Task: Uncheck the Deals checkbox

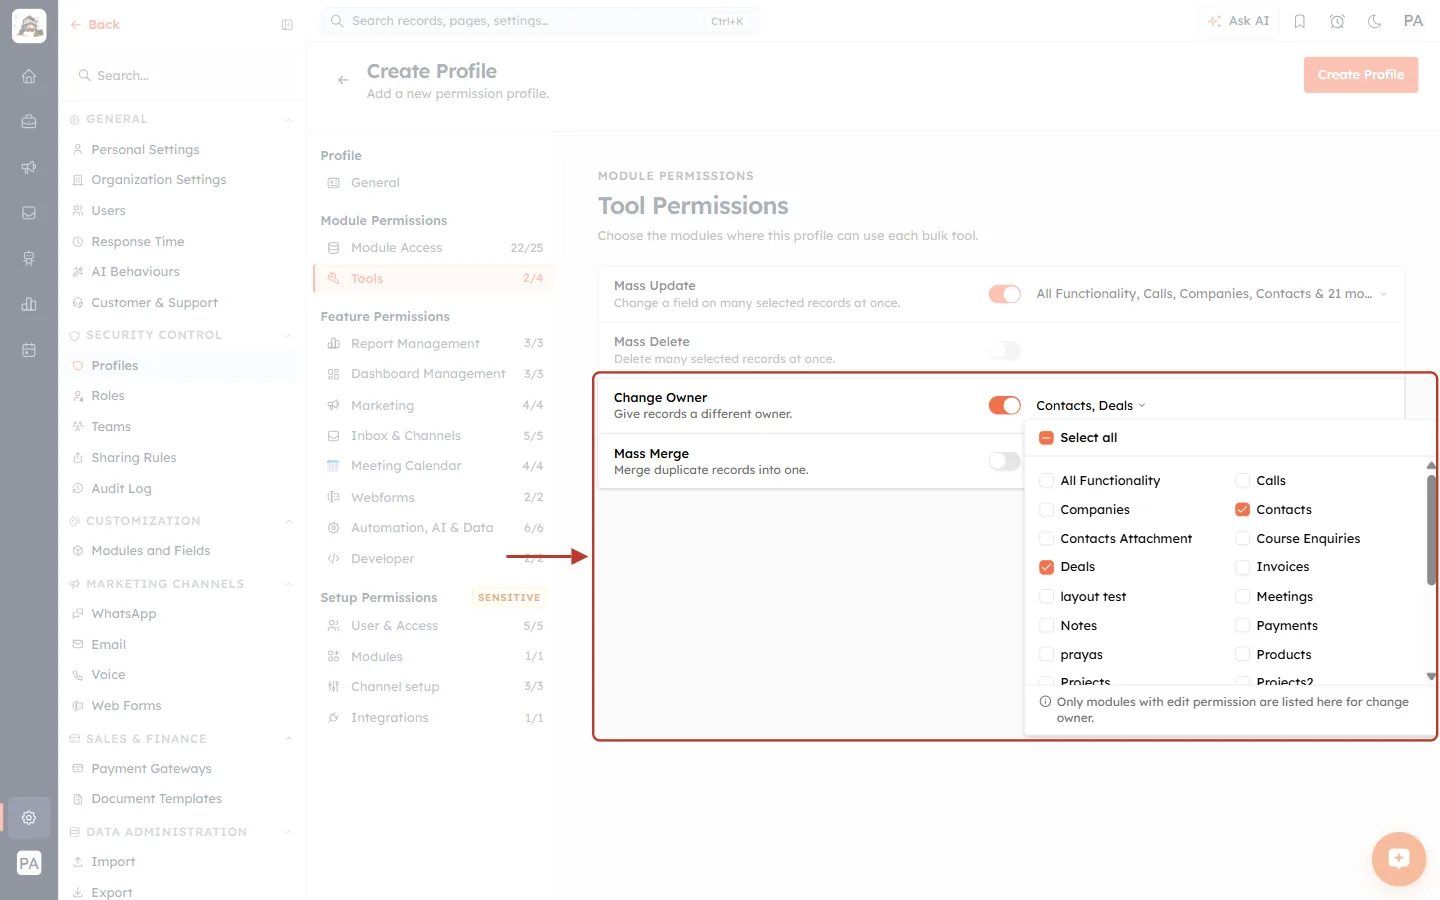Action: pos(1046,567)
